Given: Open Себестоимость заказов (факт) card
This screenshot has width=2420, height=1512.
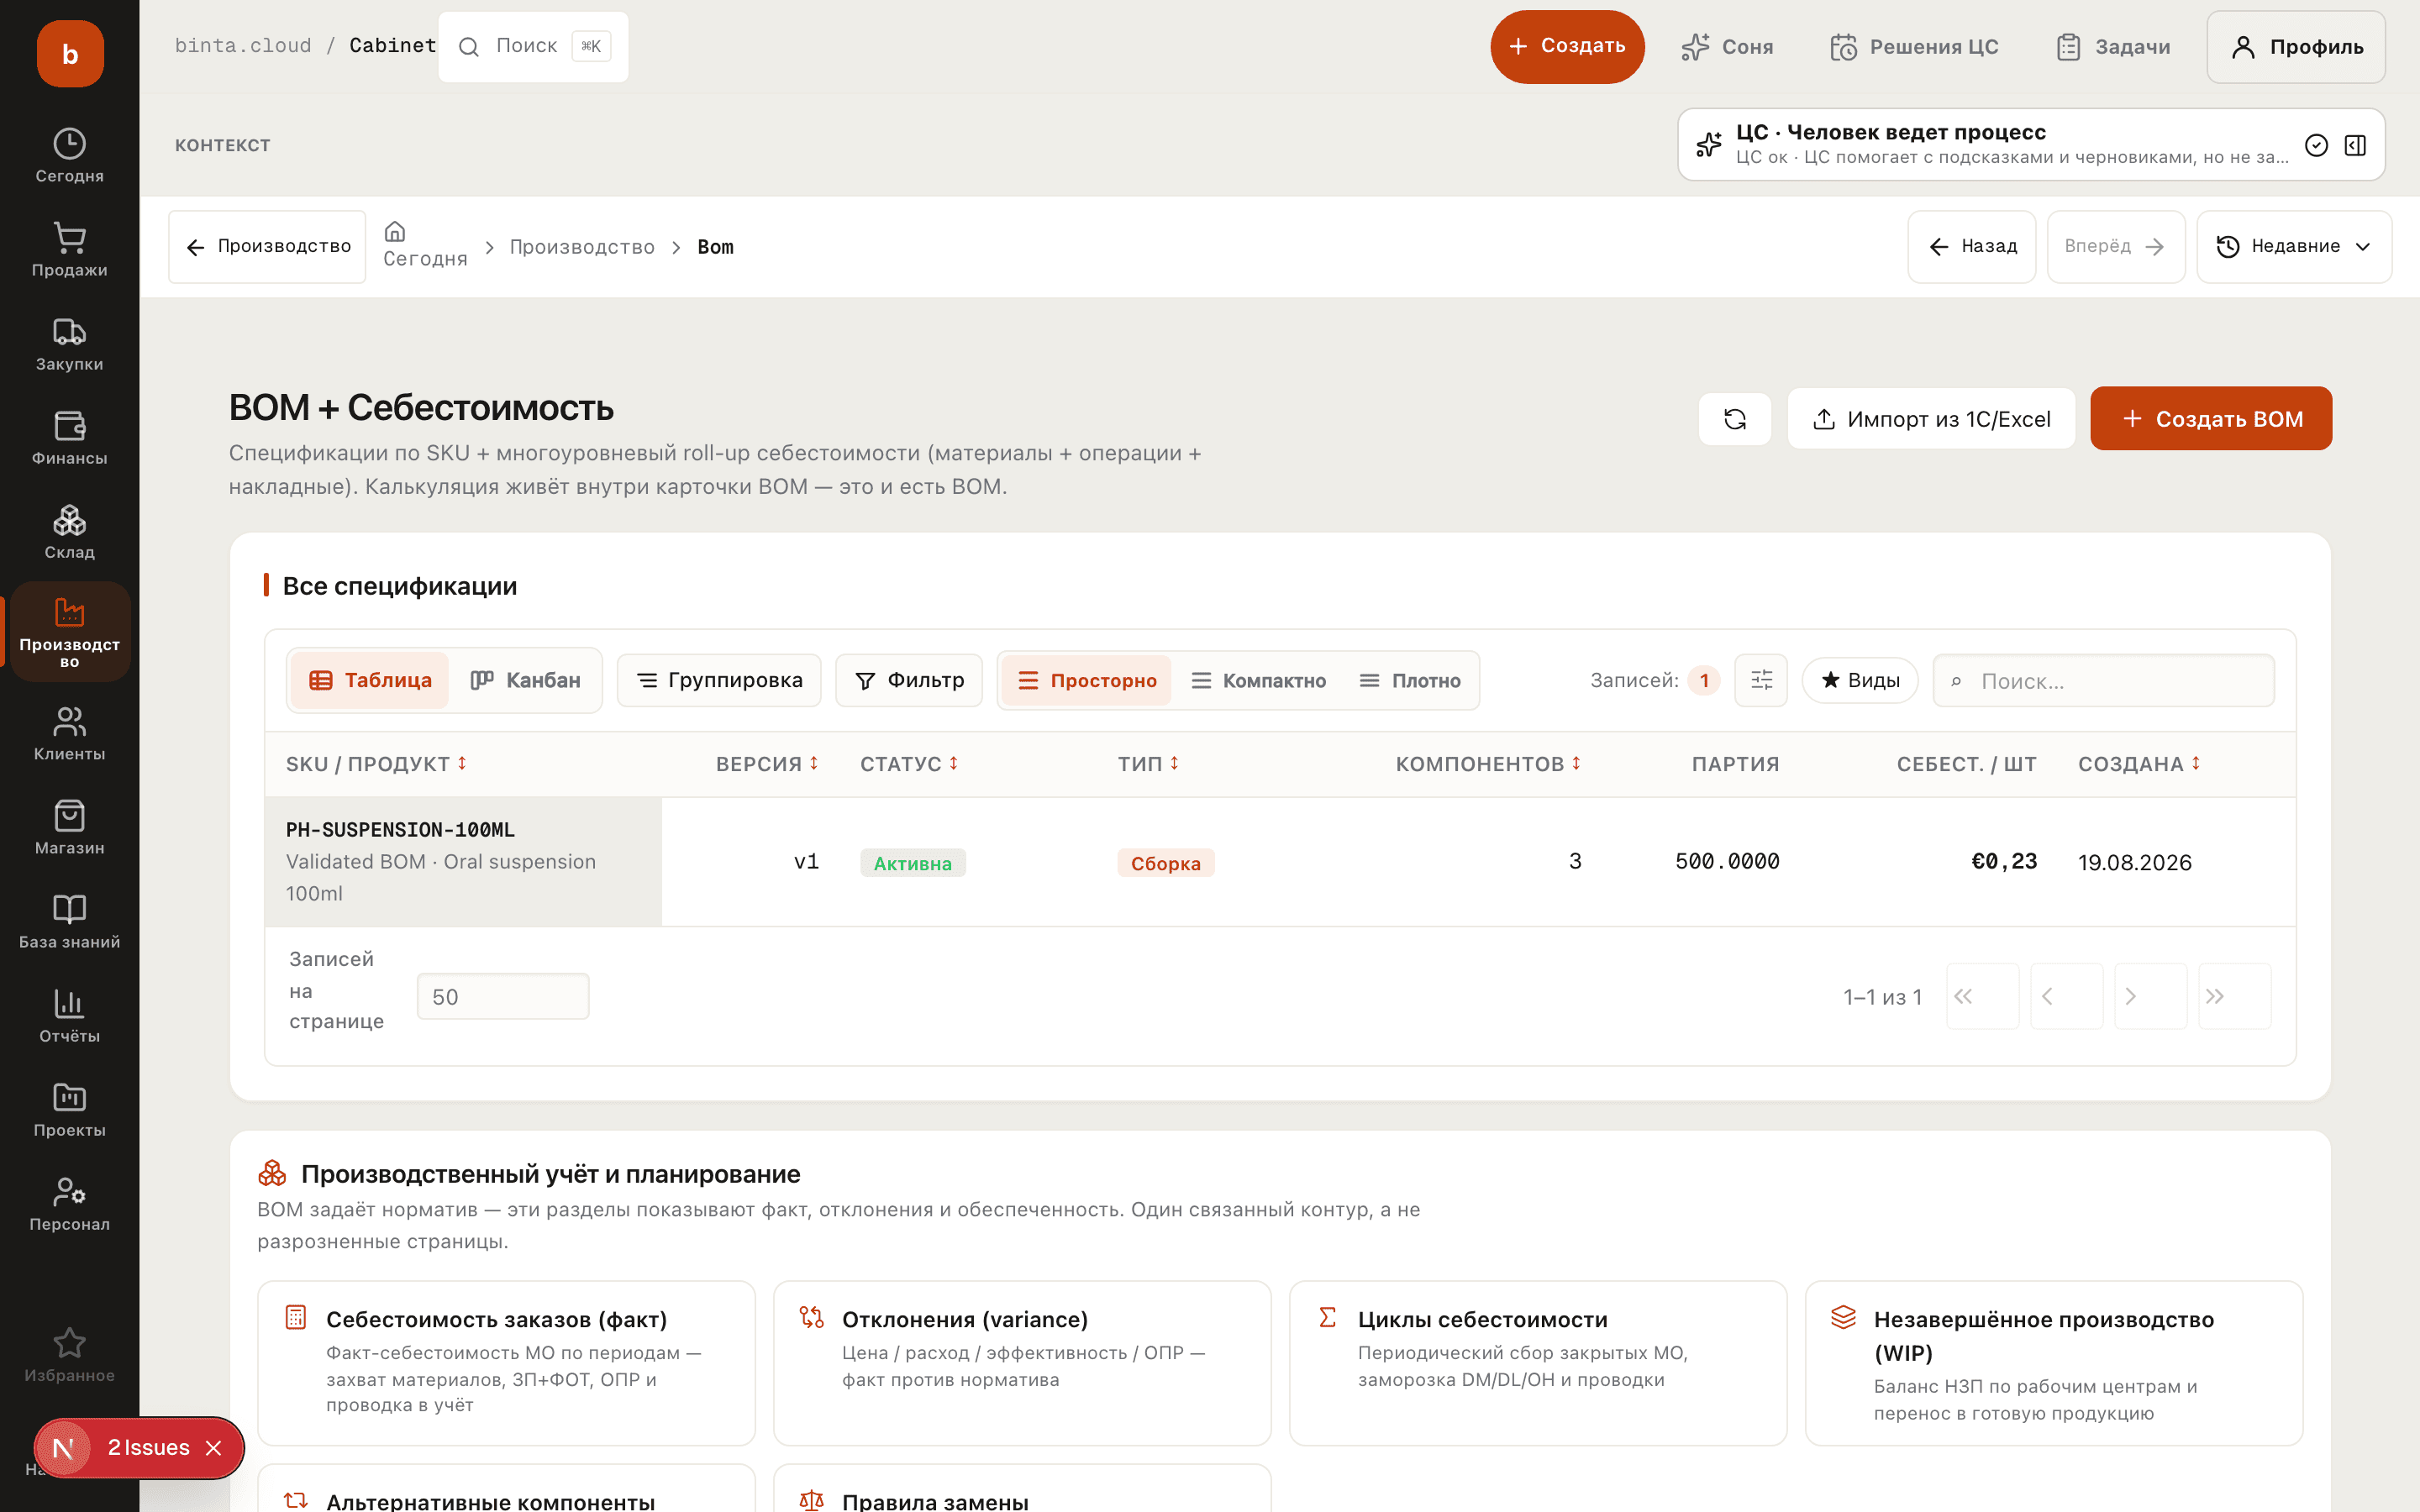Looking at the screenshot, I should [506, 1363].
